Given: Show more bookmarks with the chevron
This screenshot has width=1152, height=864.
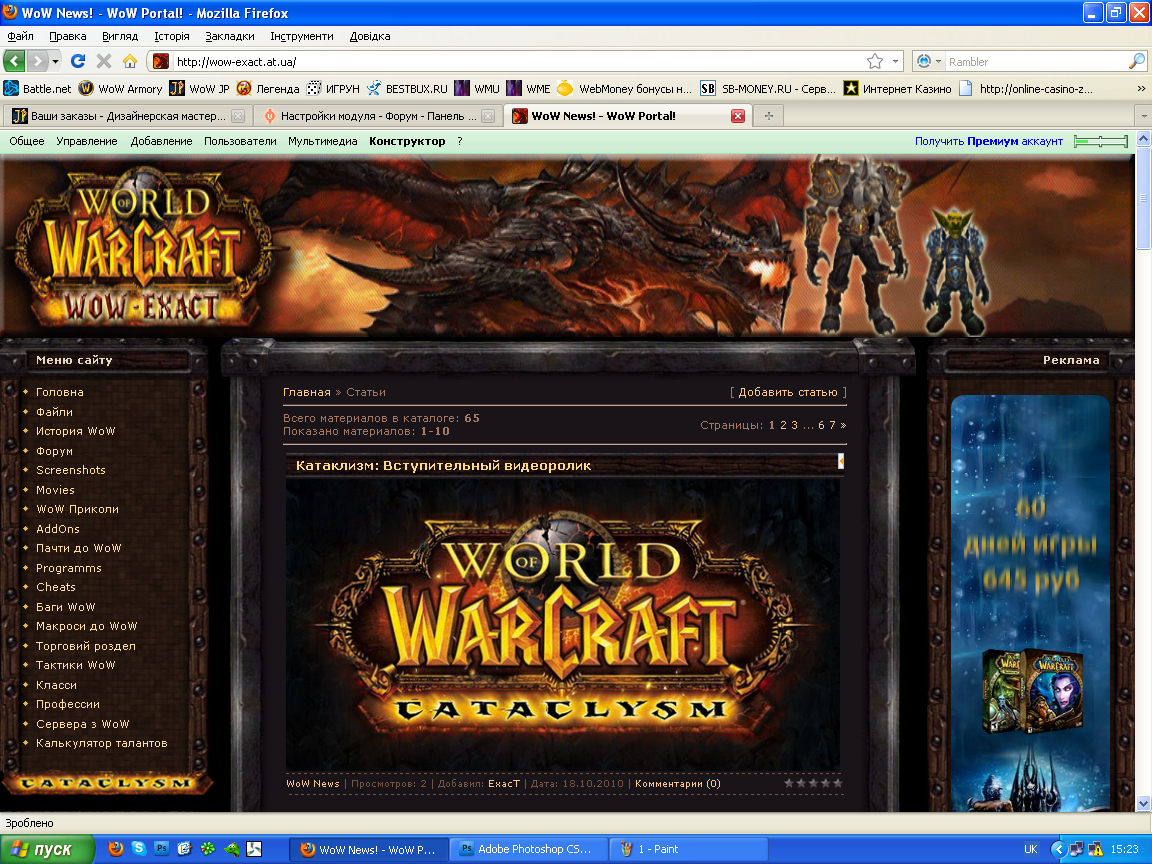Looking at the screenshot, I should [1141, 89].
